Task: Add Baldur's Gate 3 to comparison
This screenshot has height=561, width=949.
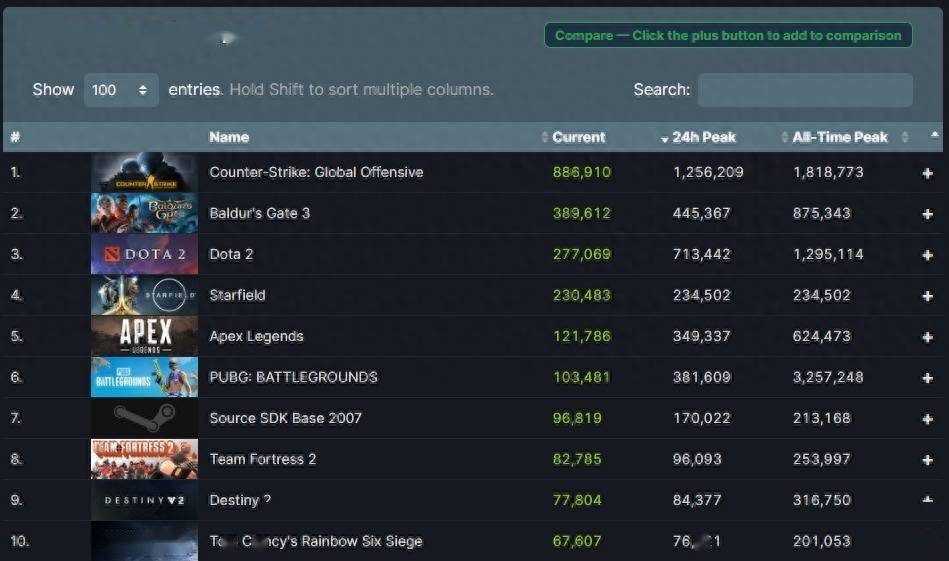Action: pyautogui.click(x=927, y=214)
